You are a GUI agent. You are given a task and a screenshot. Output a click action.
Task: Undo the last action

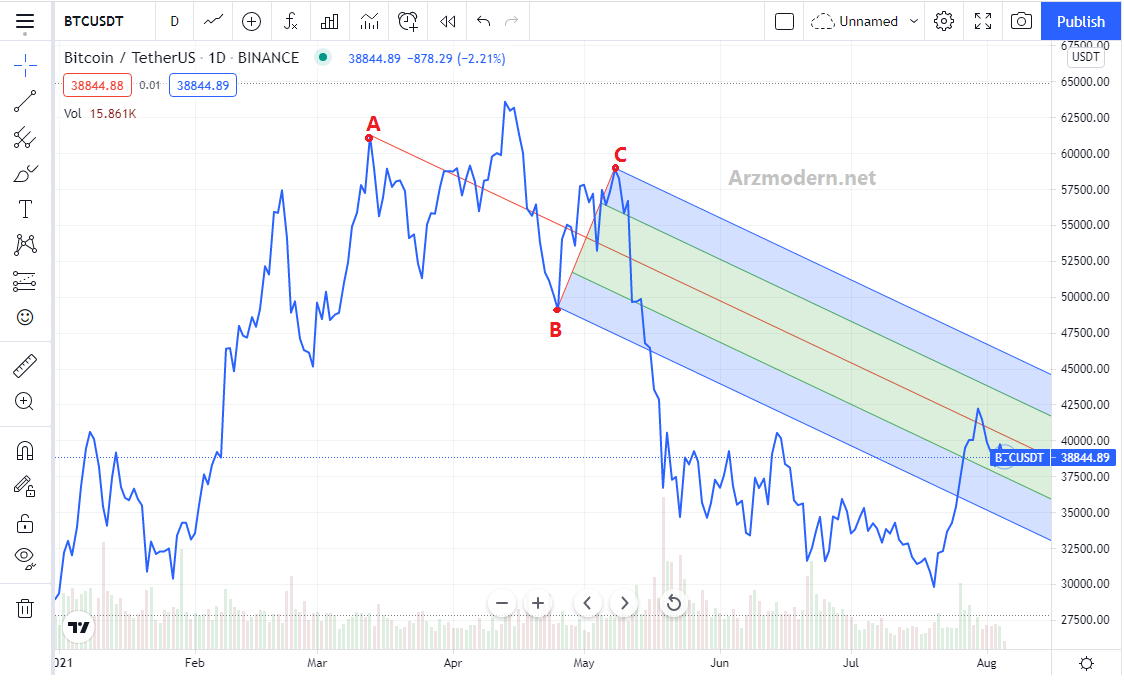484,22
